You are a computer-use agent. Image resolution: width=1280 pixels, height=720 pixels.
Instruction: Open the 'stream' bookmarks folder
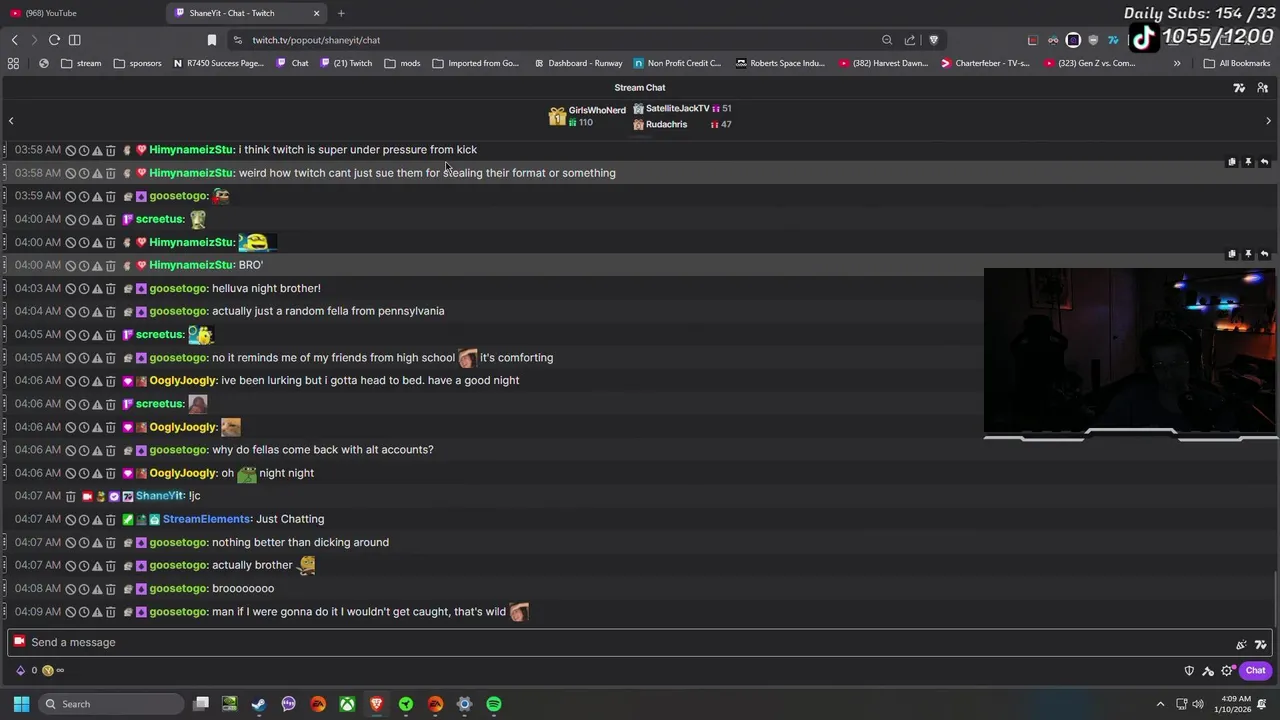(81, 63)
